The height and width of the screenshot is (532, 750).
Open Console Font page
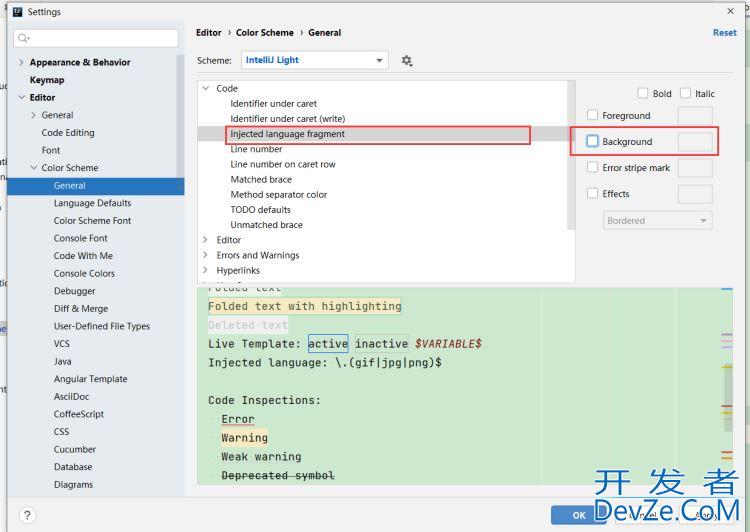pyautogui.click(x=80, y=238)
